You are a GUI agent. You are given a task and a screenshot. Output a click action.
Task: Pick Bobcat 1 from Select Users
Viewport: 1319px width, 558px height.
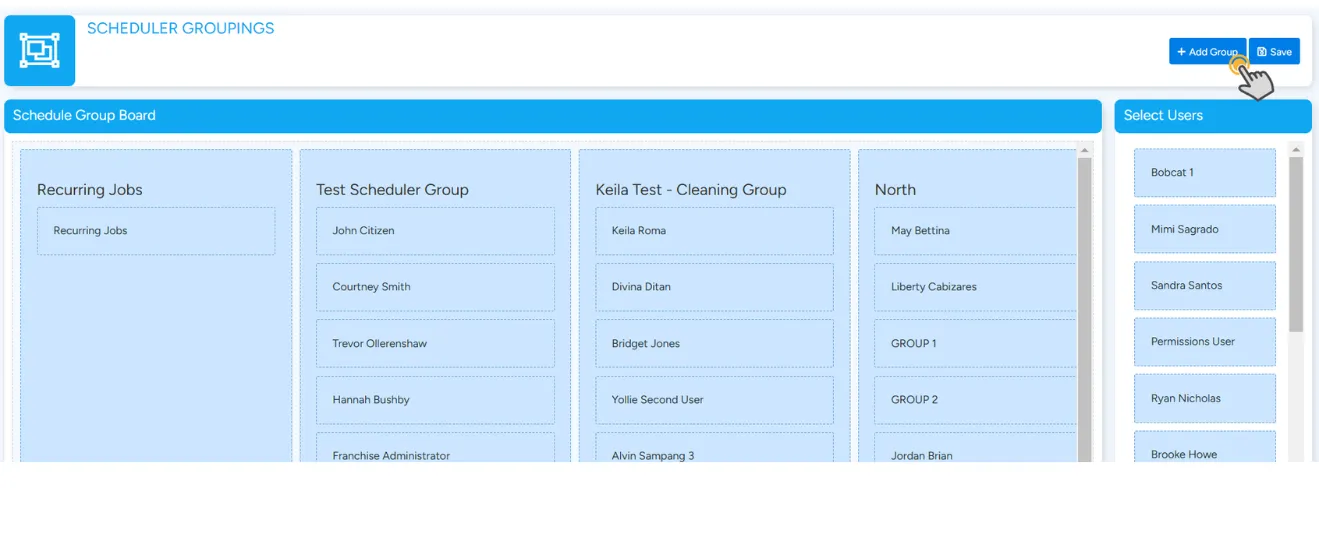(1204, 173)
